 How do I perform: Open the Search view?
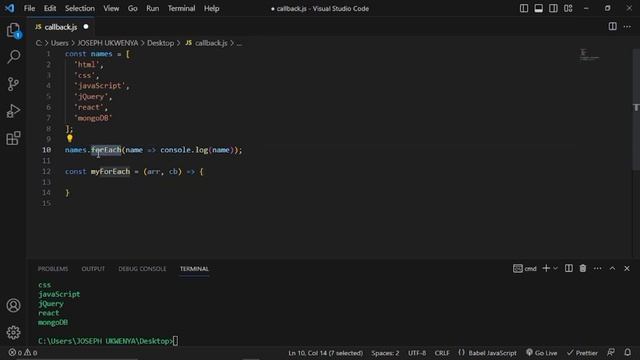tap(13, 57)
